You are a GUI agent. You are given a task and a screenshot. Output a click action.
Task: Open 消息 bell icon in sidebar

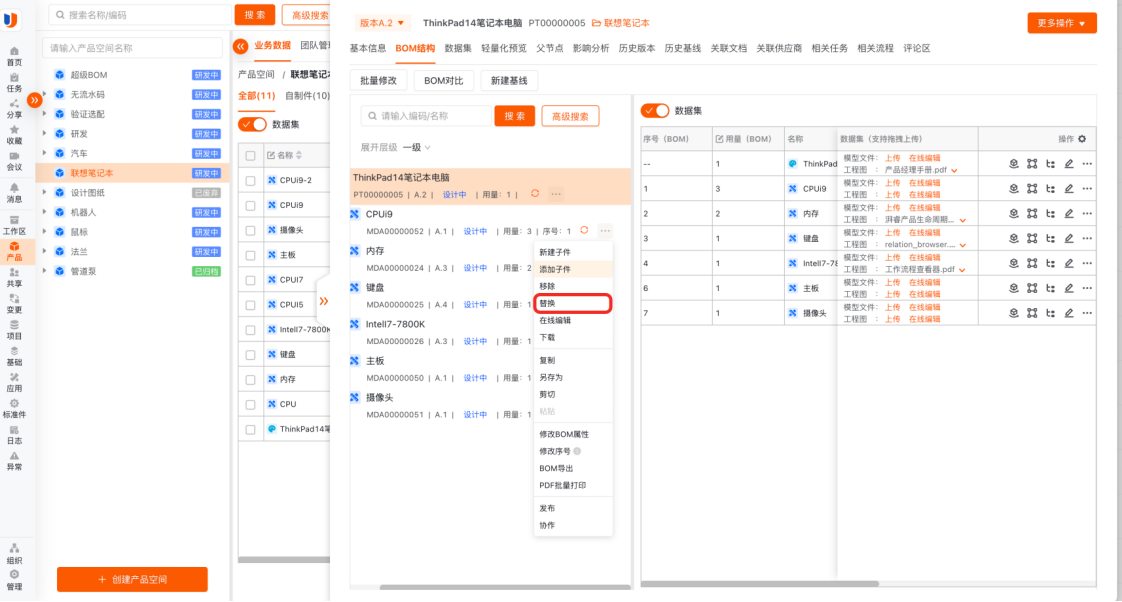pyautogui.click(x=14, y=193)
